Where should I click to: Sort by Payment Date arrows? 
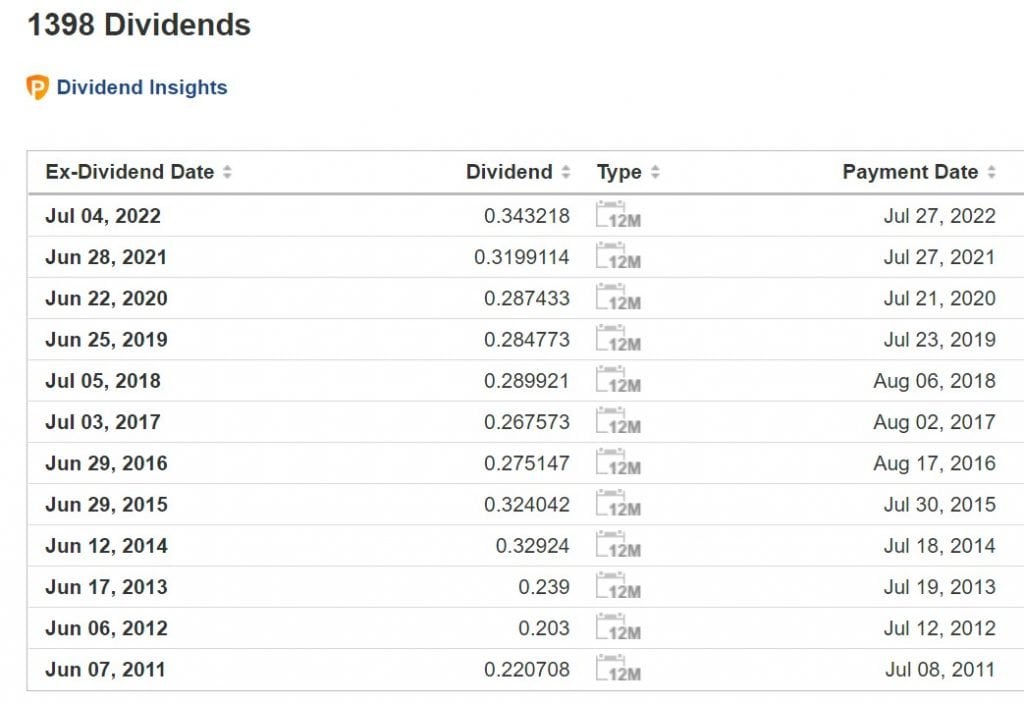(x=991, y=172)
